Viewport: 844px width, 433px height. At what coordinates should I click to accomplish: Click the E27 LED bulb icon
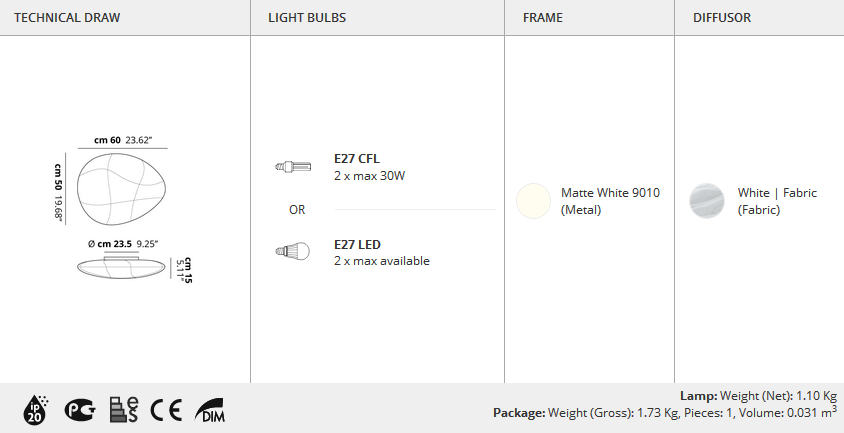pos(293,251)
